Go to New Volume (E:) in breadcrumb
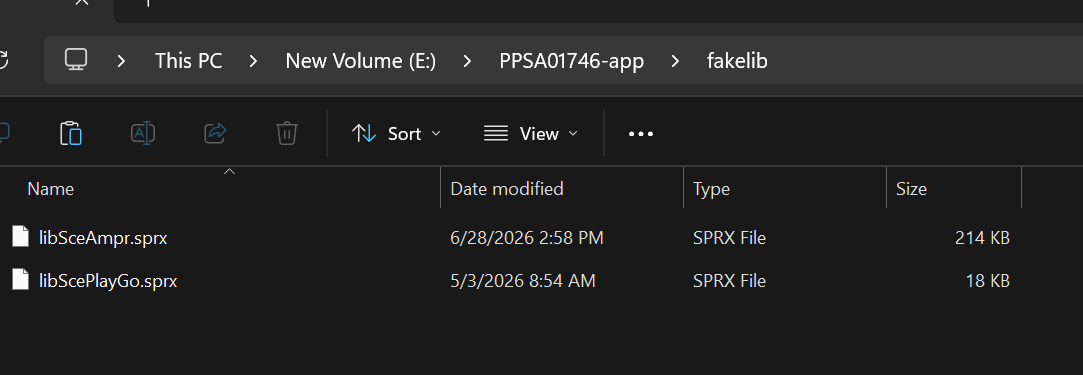The width and height of the screenshot is (1083, 375). click(x=361, y=61)
